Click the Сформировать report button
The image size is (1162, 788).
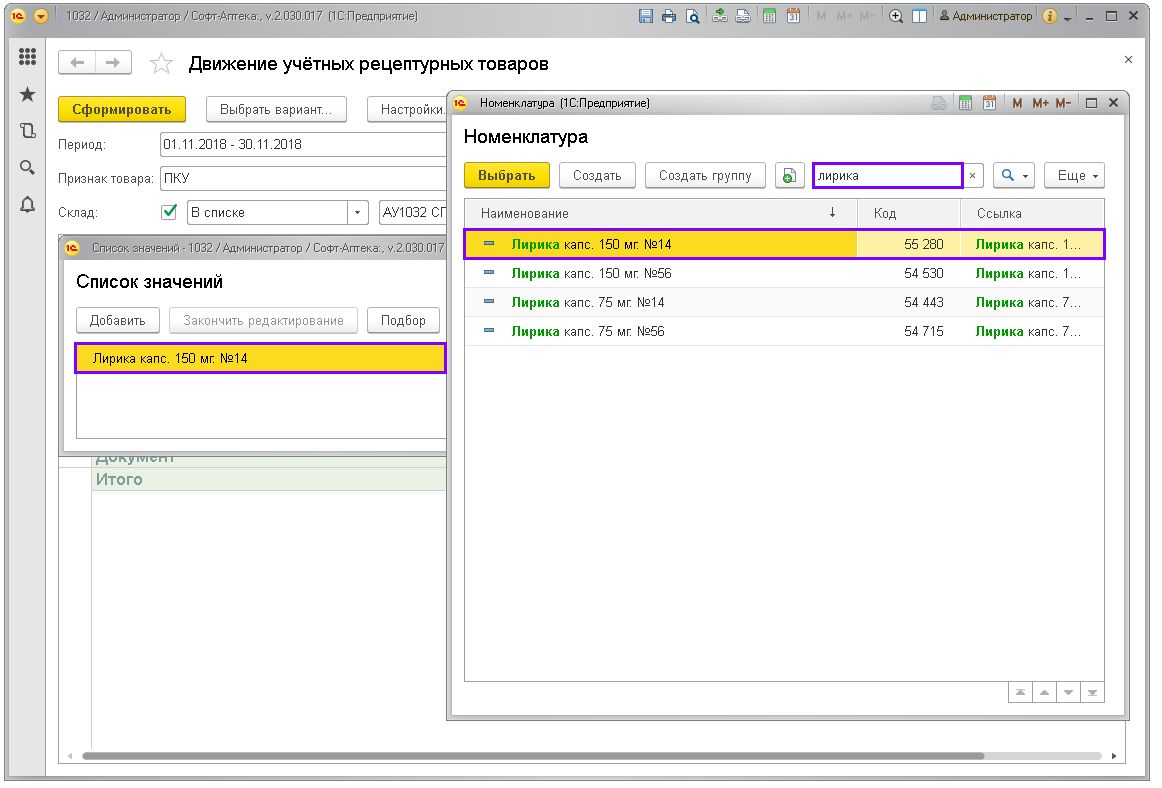122,109
